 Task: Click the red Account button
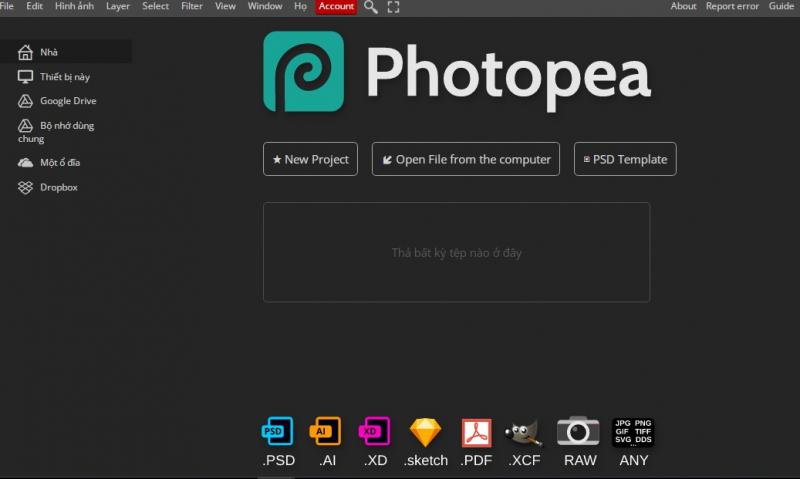pyautogui.click(x=336, y=7)
